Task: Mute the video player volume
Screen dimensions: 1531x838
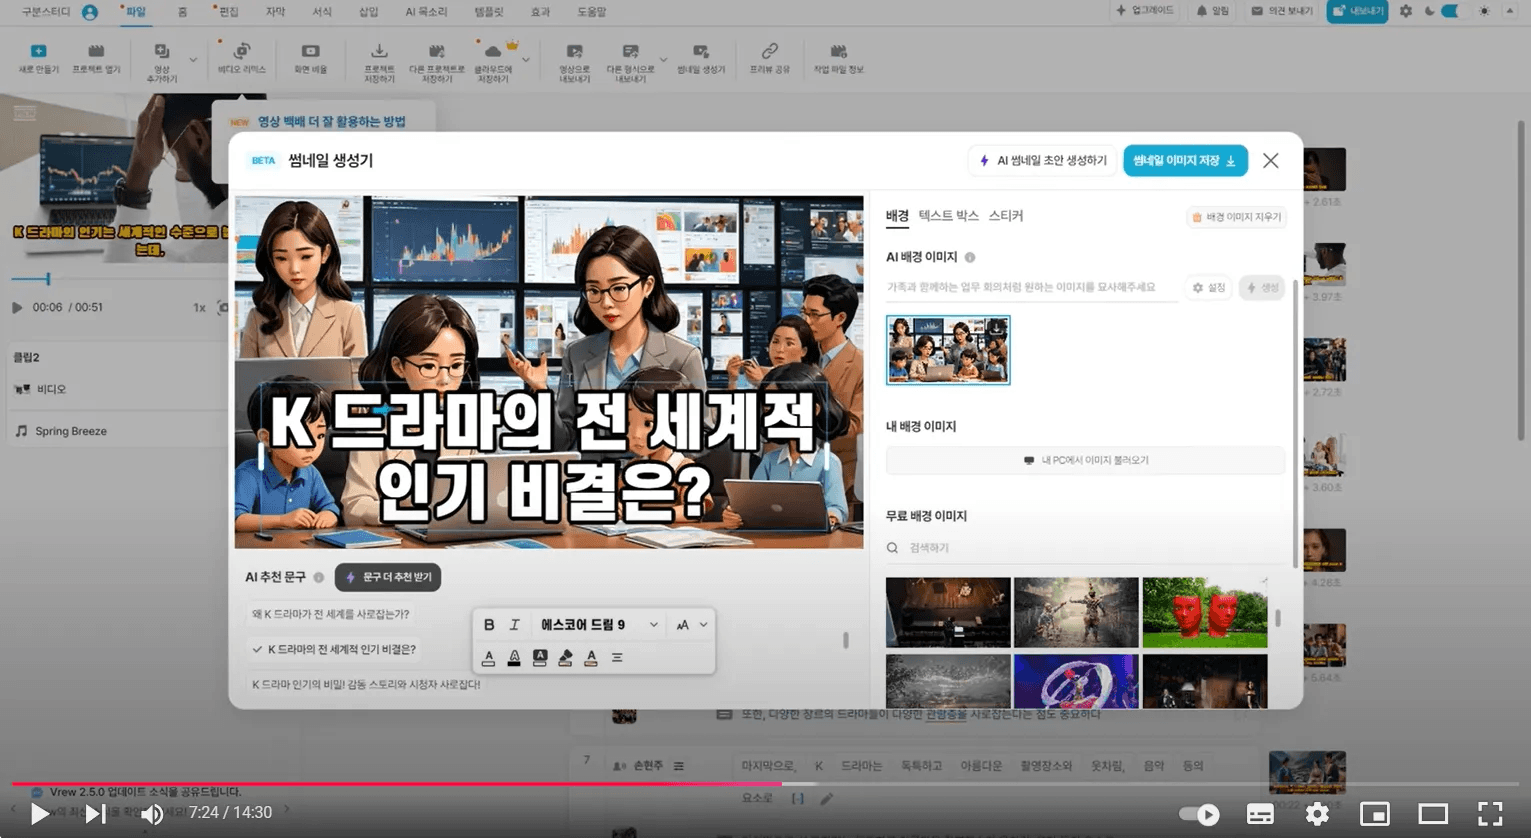Action: pyautogui.click(x=152, y=813)
